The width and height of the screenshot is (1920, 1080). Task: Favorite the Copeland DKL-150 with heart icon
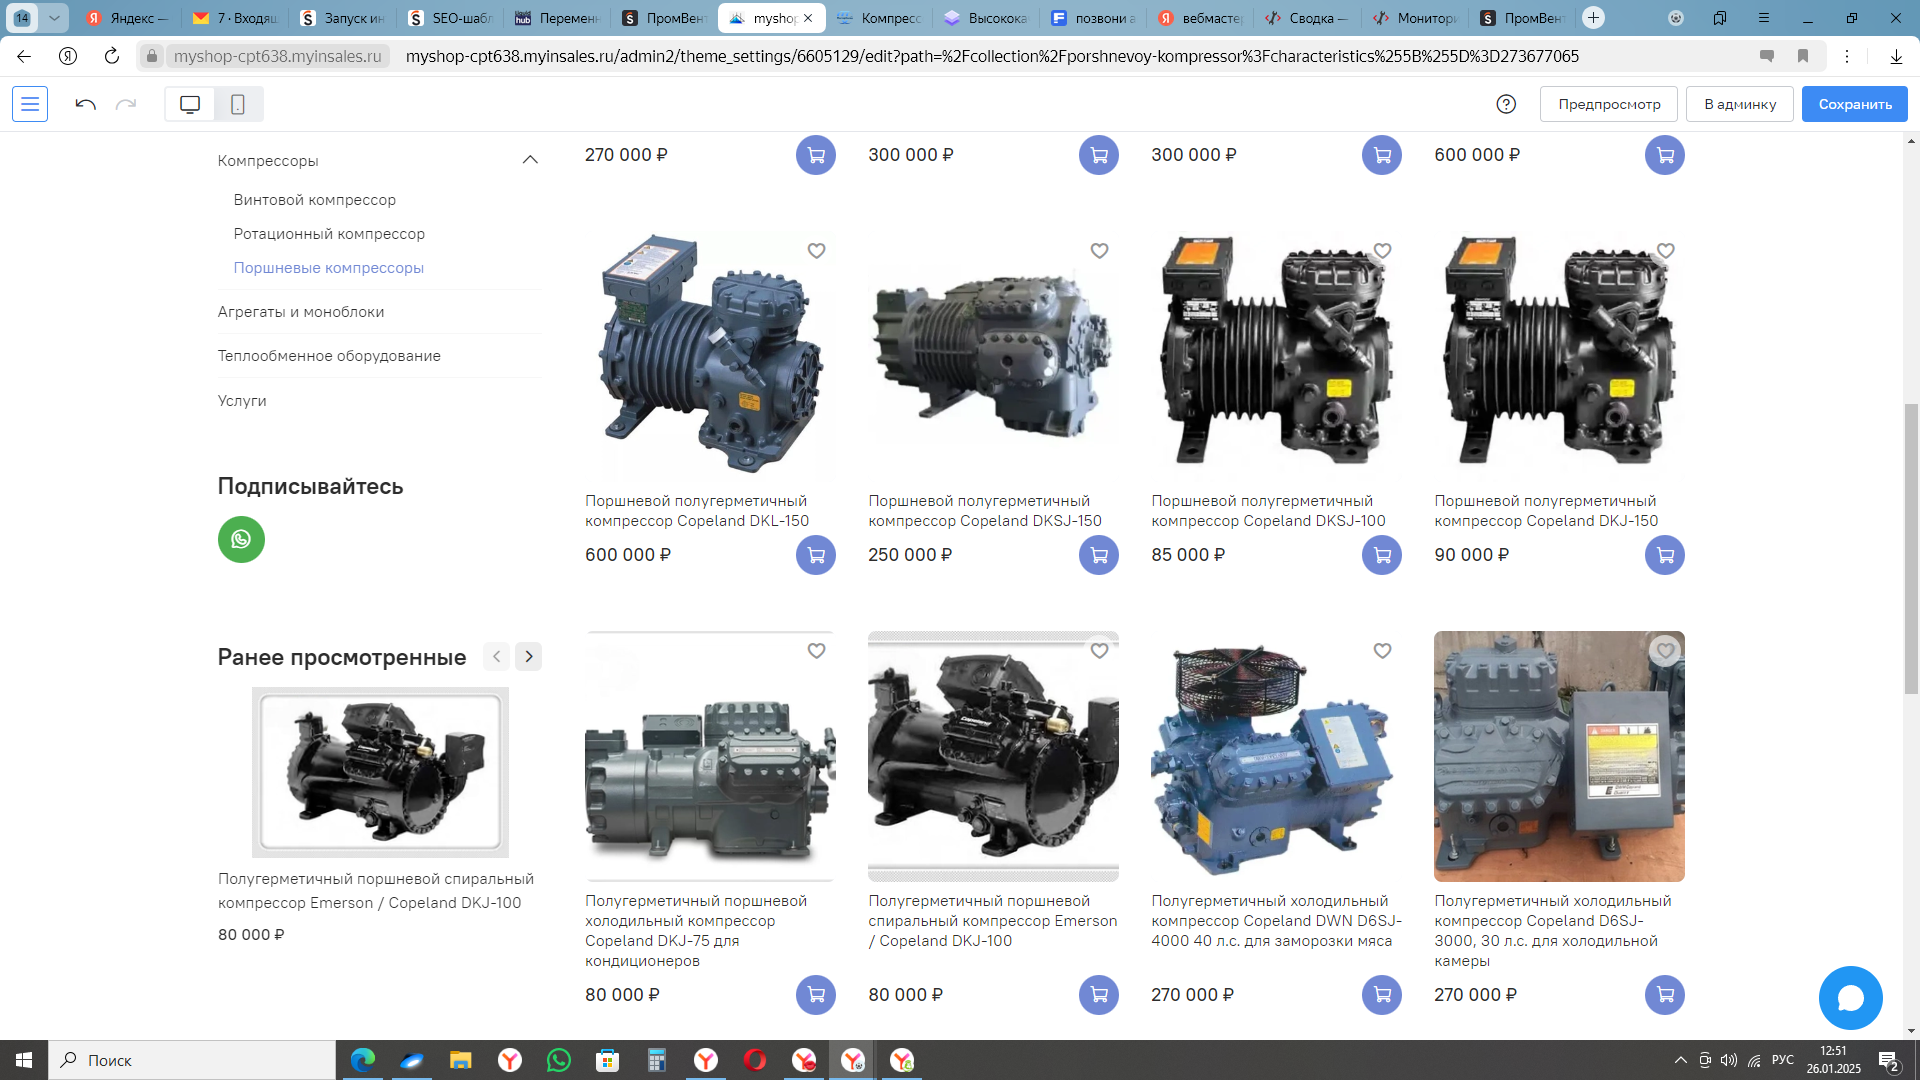click(816, 251)
